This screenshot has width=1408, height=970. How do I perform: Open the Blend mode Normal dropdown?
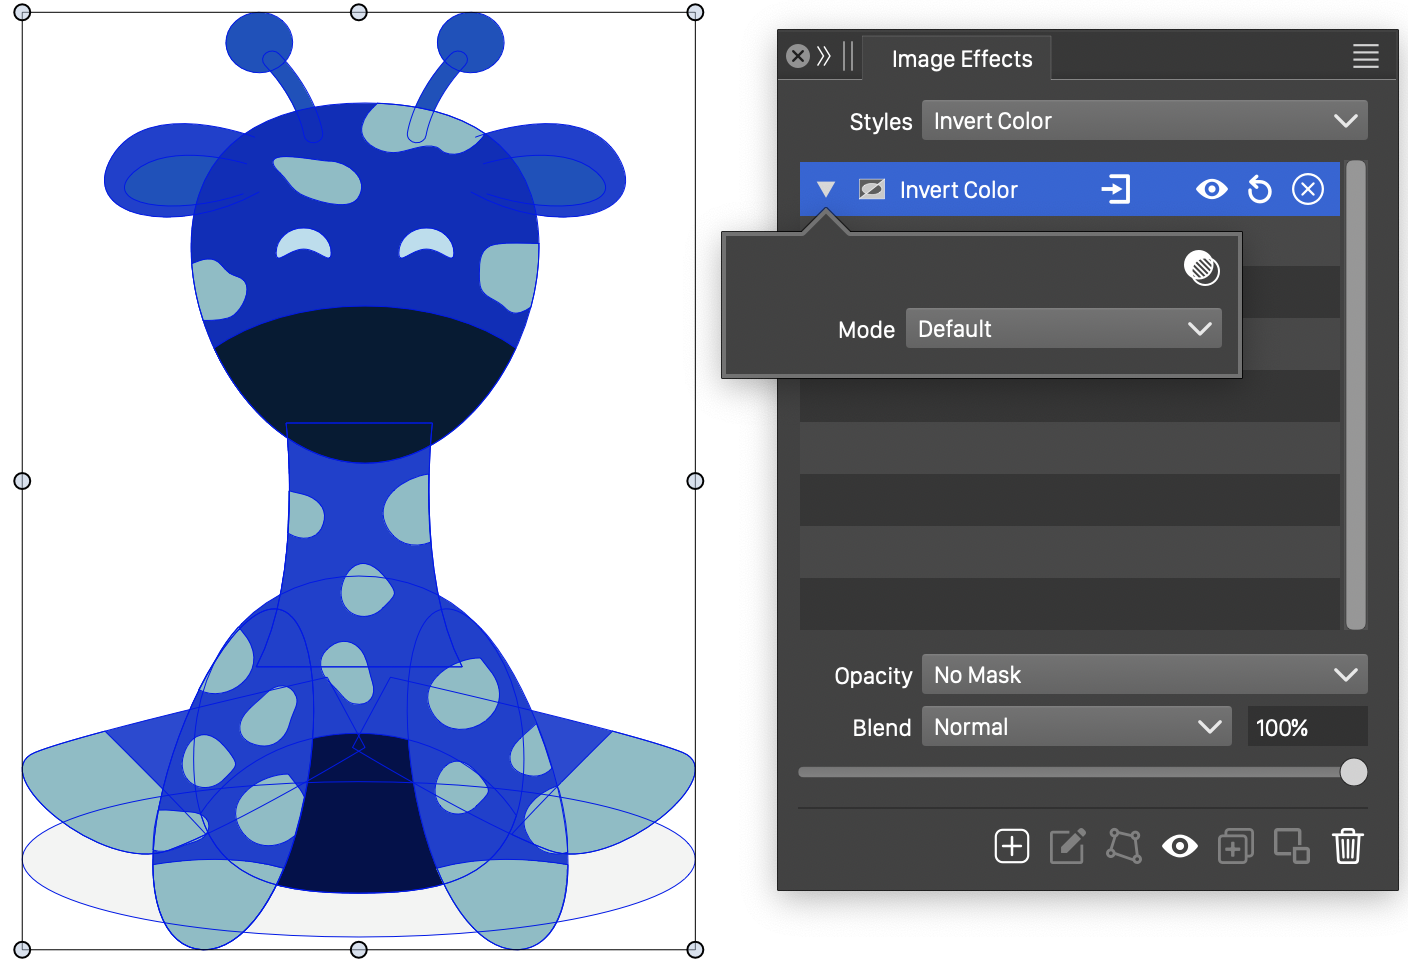[1077, 727]
